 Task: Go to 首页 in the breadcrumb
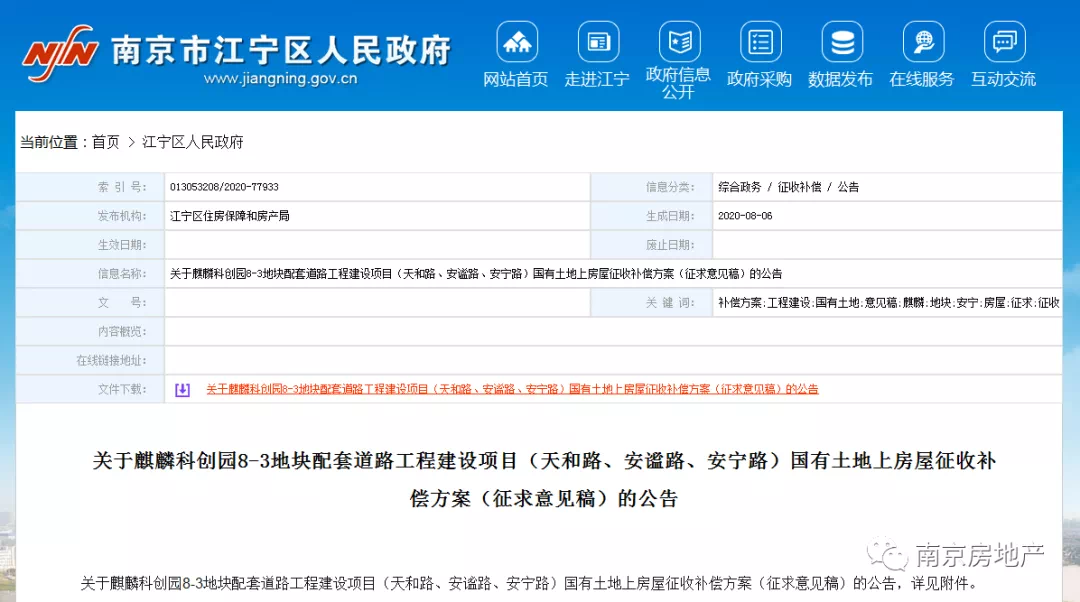pyautogui.click(x=105, y=142)
